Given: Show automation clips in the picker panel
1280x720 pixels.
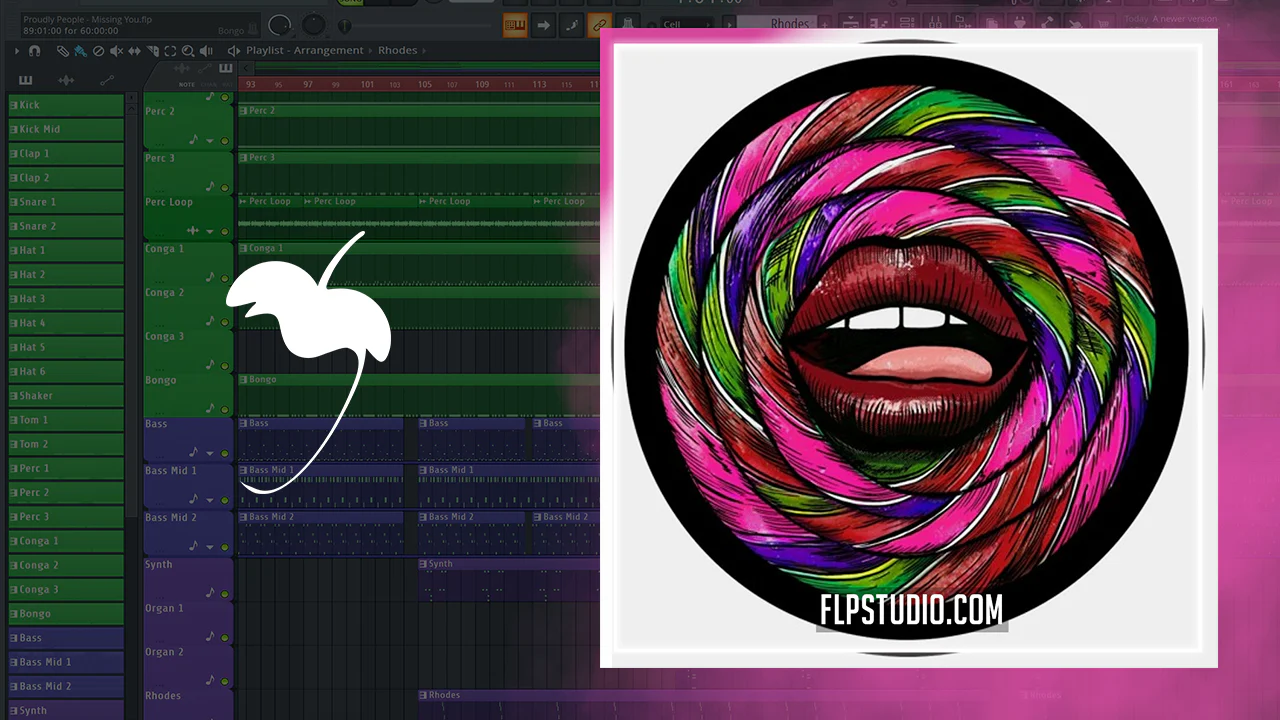Looking at the screenshot, I should pyautogui.click(x=107, y=80).
